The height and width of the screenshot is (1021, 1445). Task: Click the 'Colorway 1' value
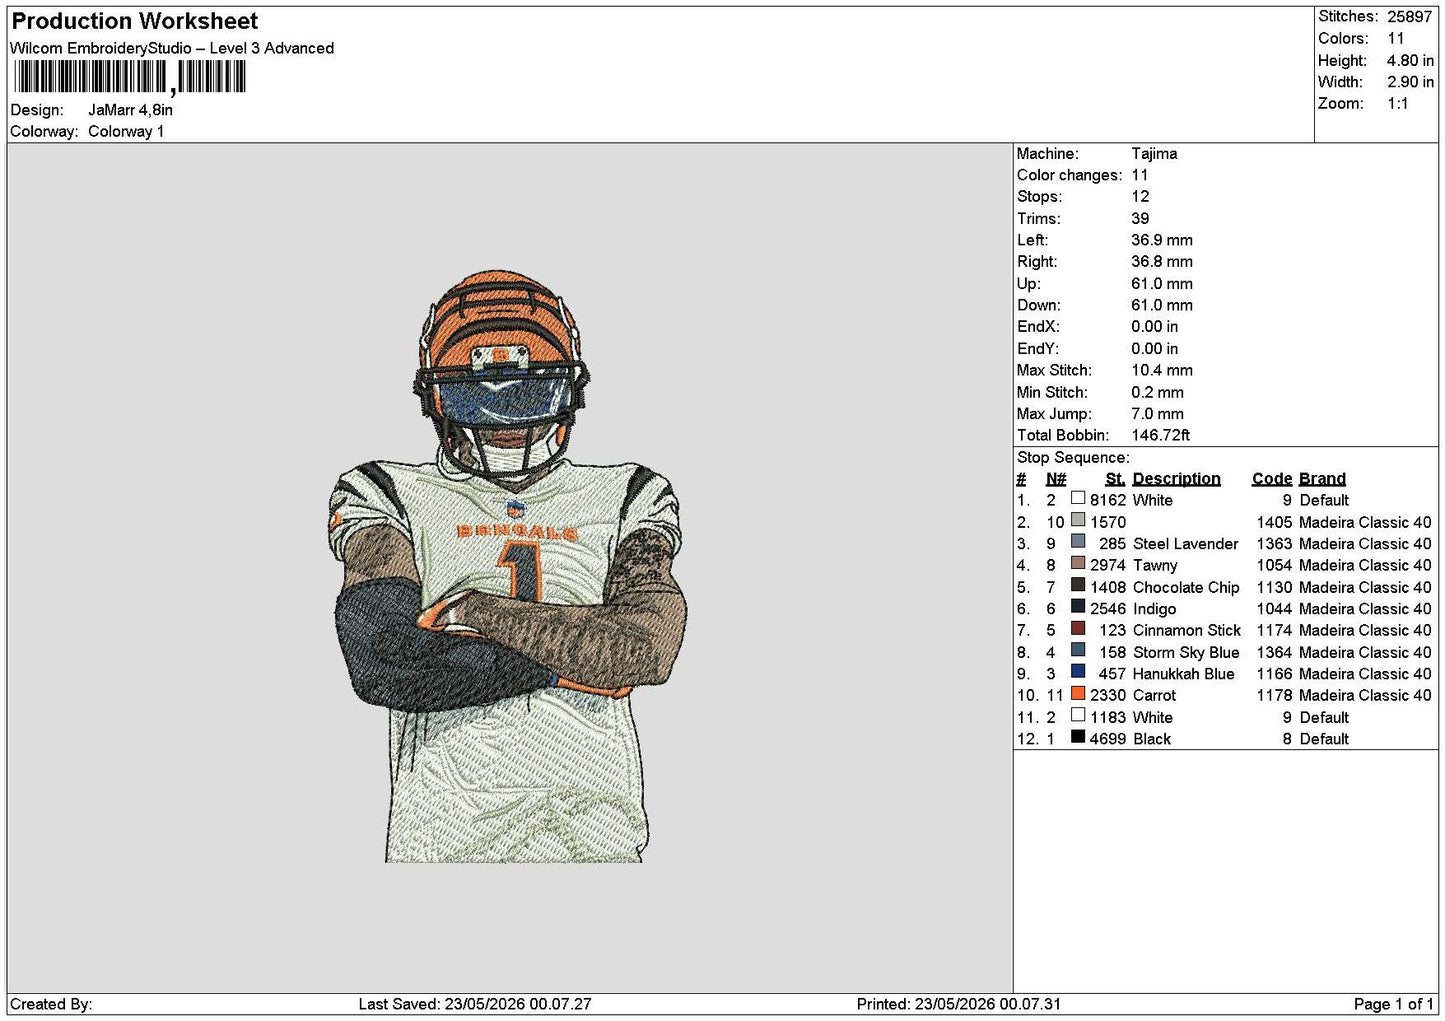tap(126, 131)
